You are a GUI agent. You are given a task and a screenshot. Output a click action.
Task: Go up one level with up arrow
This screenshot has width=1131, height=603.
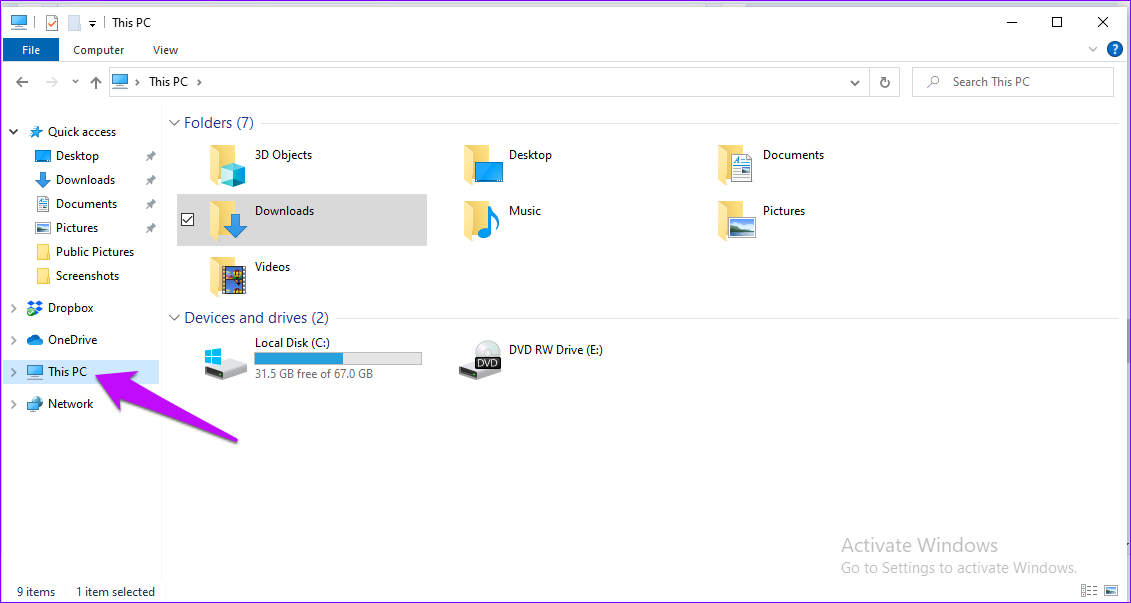(95, 82)
